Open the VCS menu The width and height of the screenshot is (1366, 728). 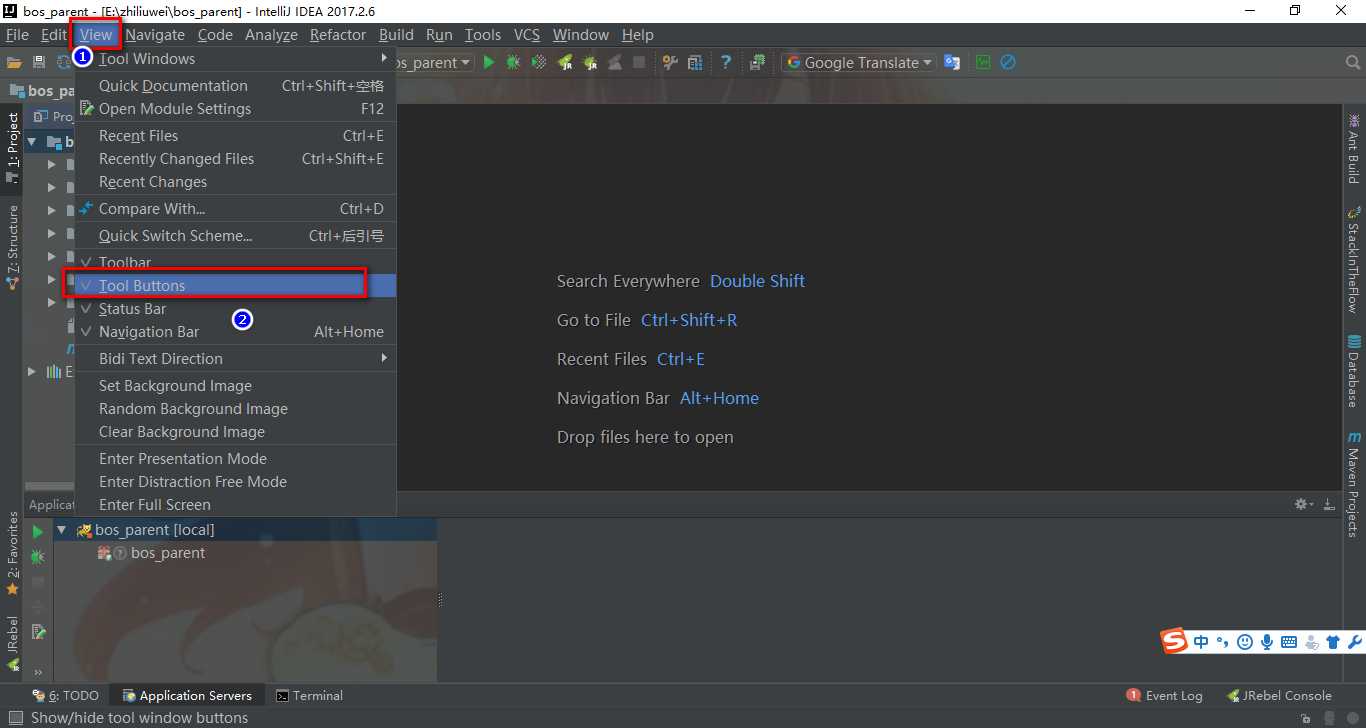[x=527, y=35]
